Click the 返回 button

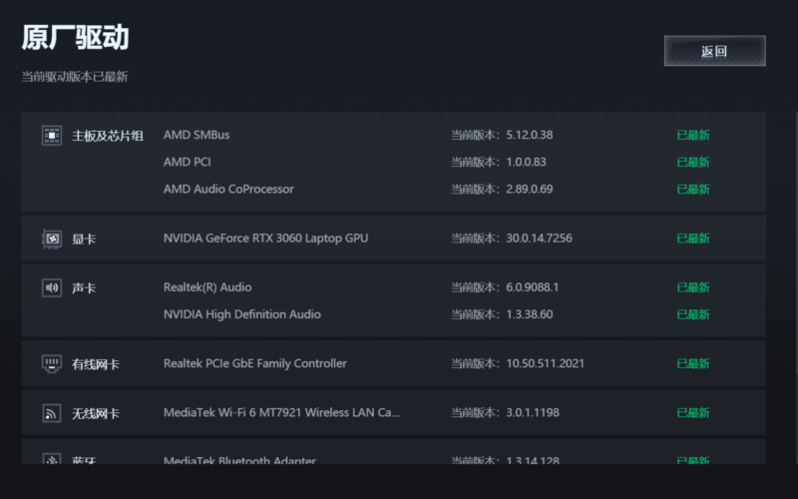(714, 51)
